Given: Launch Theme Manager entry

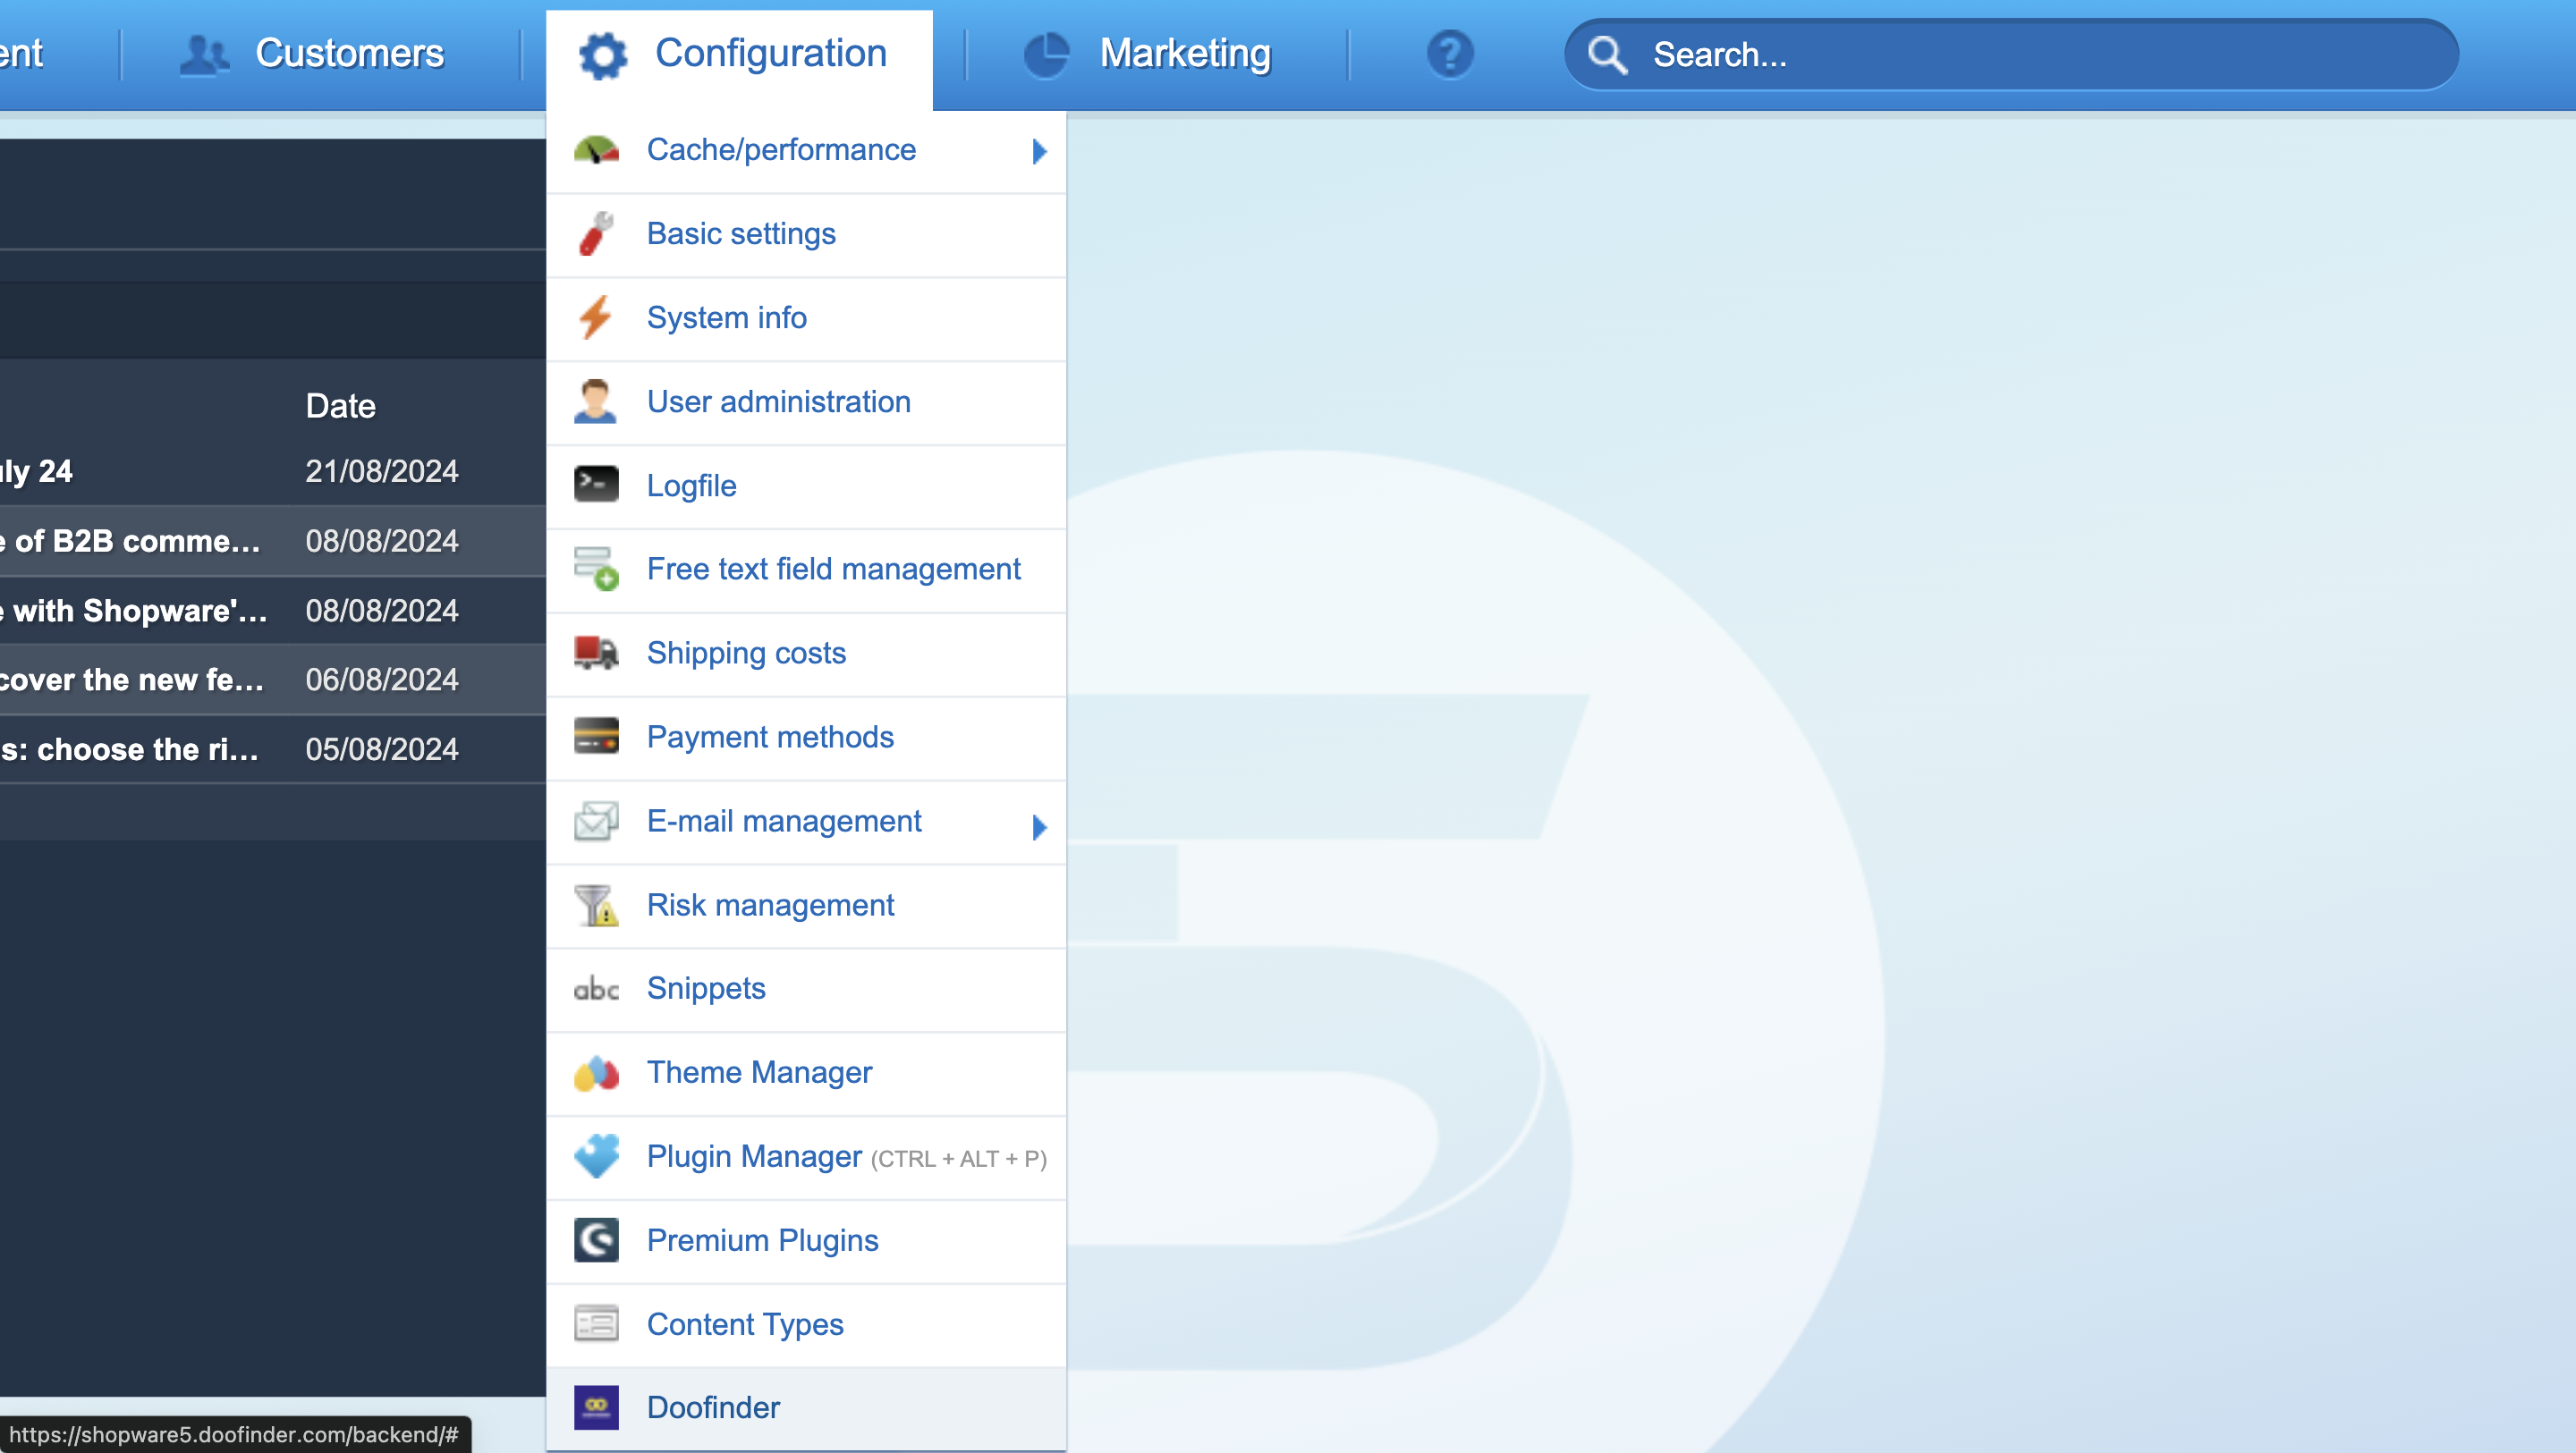Looking at the screenshot, I should pyautogui.click(x=806, y=1073).
